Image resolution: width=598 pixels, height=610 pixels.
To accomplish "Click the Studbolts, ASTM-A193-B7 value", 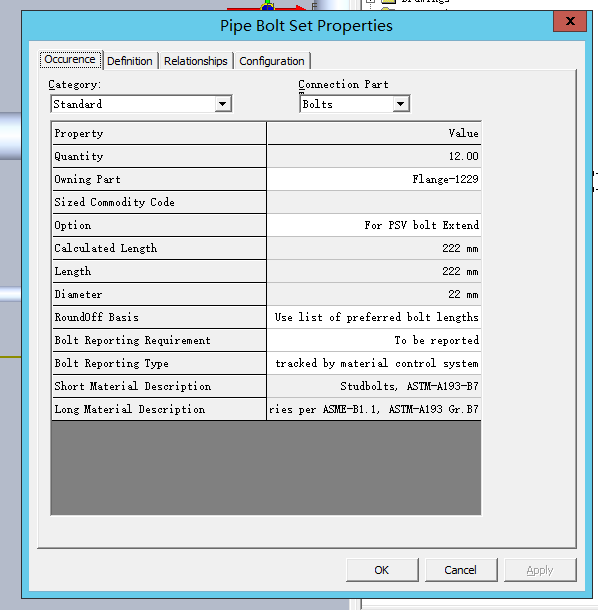I will [374, 386].
